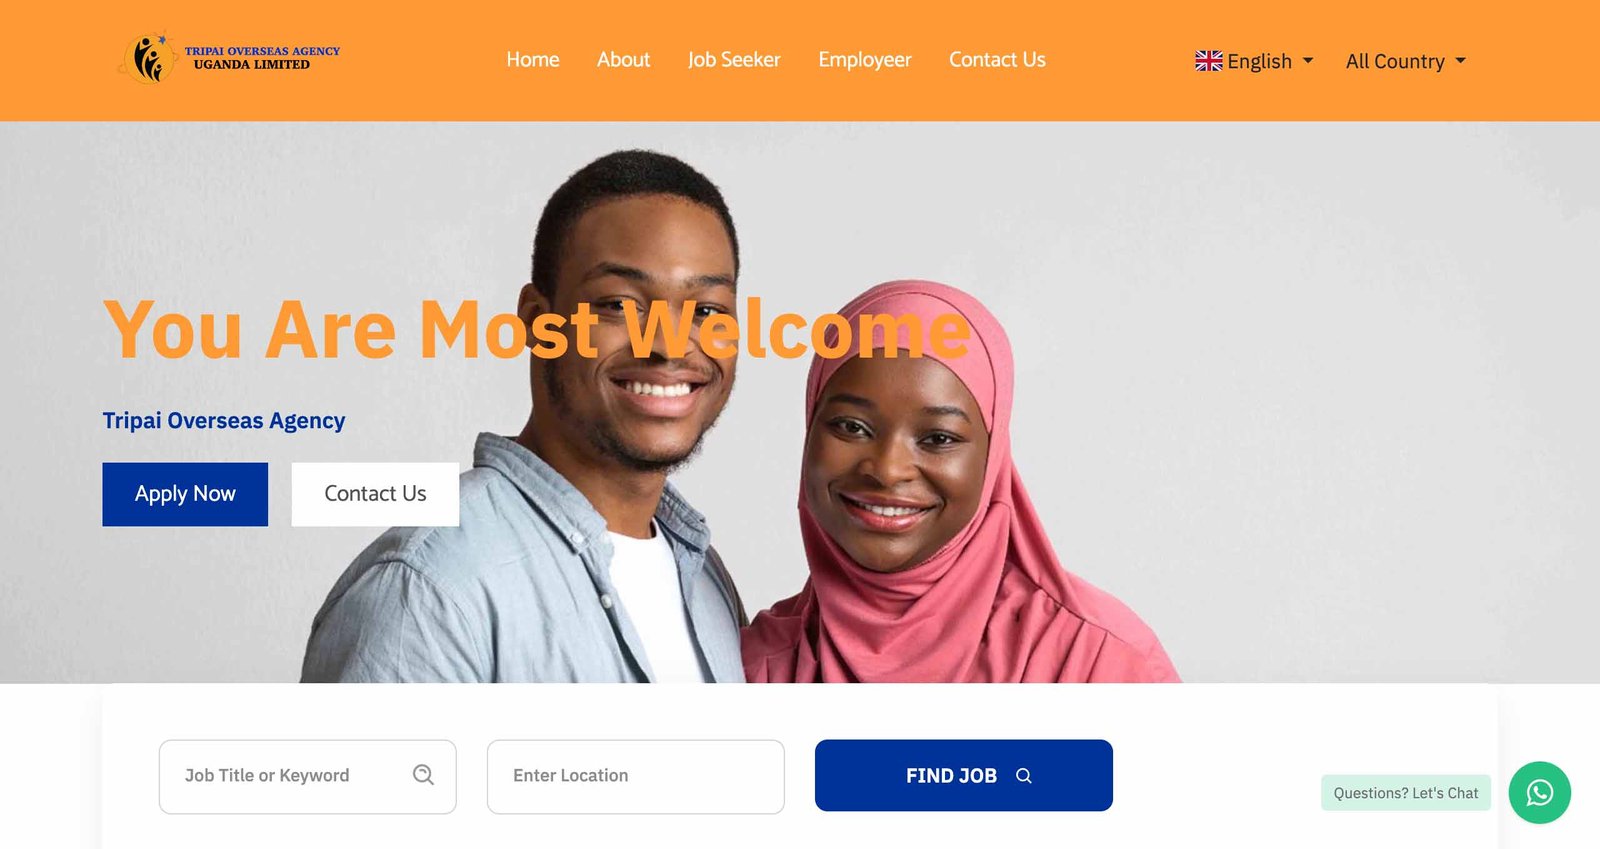Go to the Home menu item
1600x849 pixels.
pos(533,60)
